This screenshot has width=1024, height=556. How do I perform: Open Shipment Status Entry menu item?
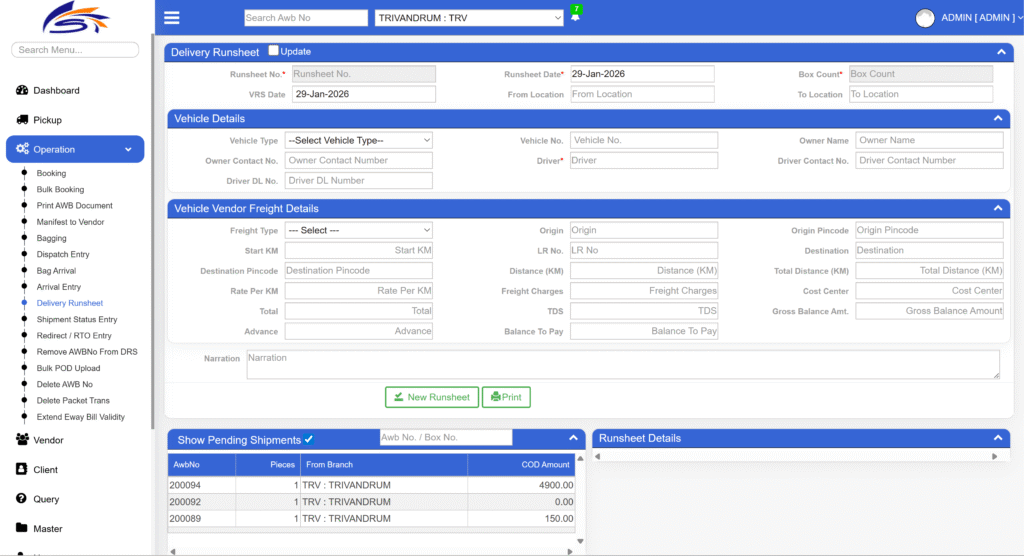[77, 320]
